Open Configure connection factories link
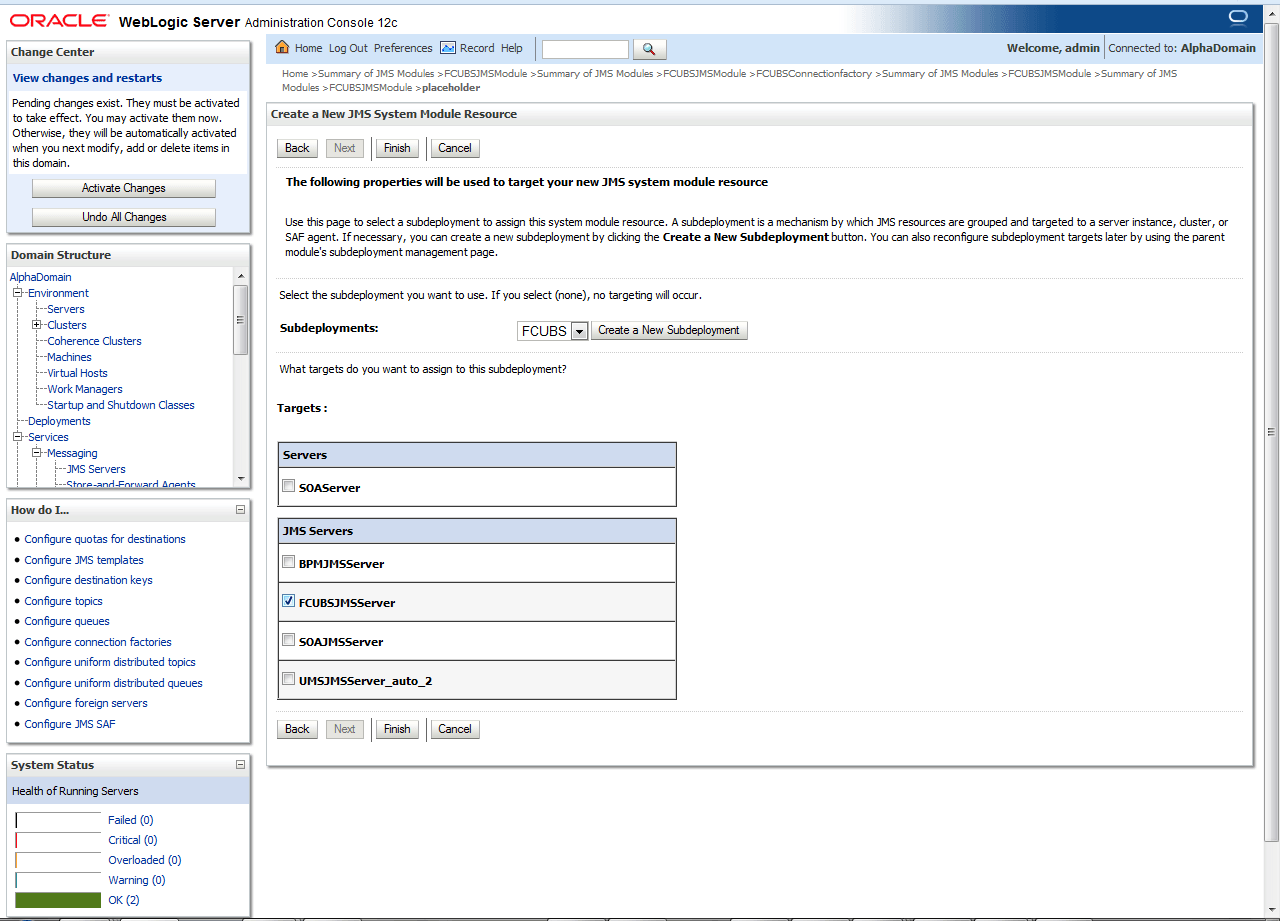The height and width of the screenshot is (921, 1280). [98, 642]
